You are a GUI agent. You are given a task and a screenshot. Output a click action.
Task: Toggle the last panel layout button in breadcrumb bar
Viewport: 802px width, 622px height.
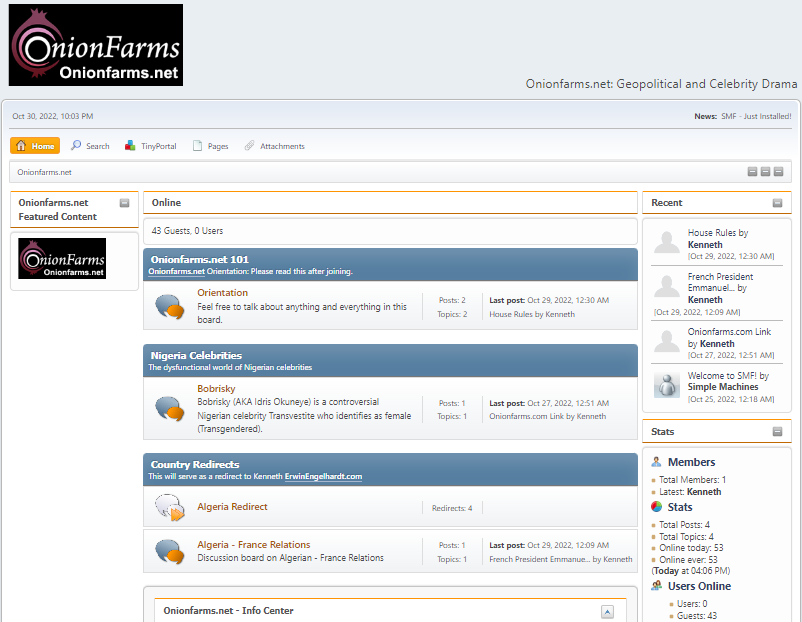coord(778,172)
